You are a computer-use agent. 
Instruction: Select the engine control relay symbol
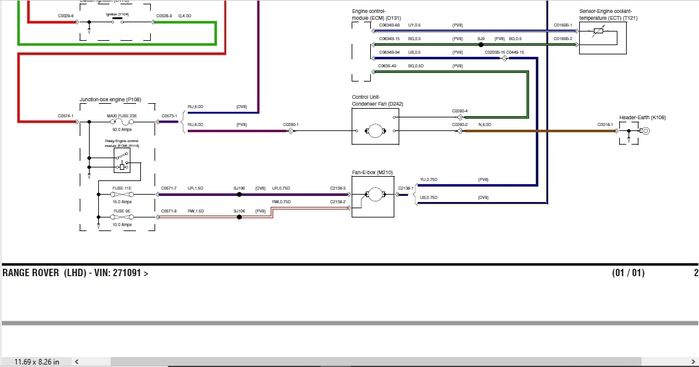point(122,161)
